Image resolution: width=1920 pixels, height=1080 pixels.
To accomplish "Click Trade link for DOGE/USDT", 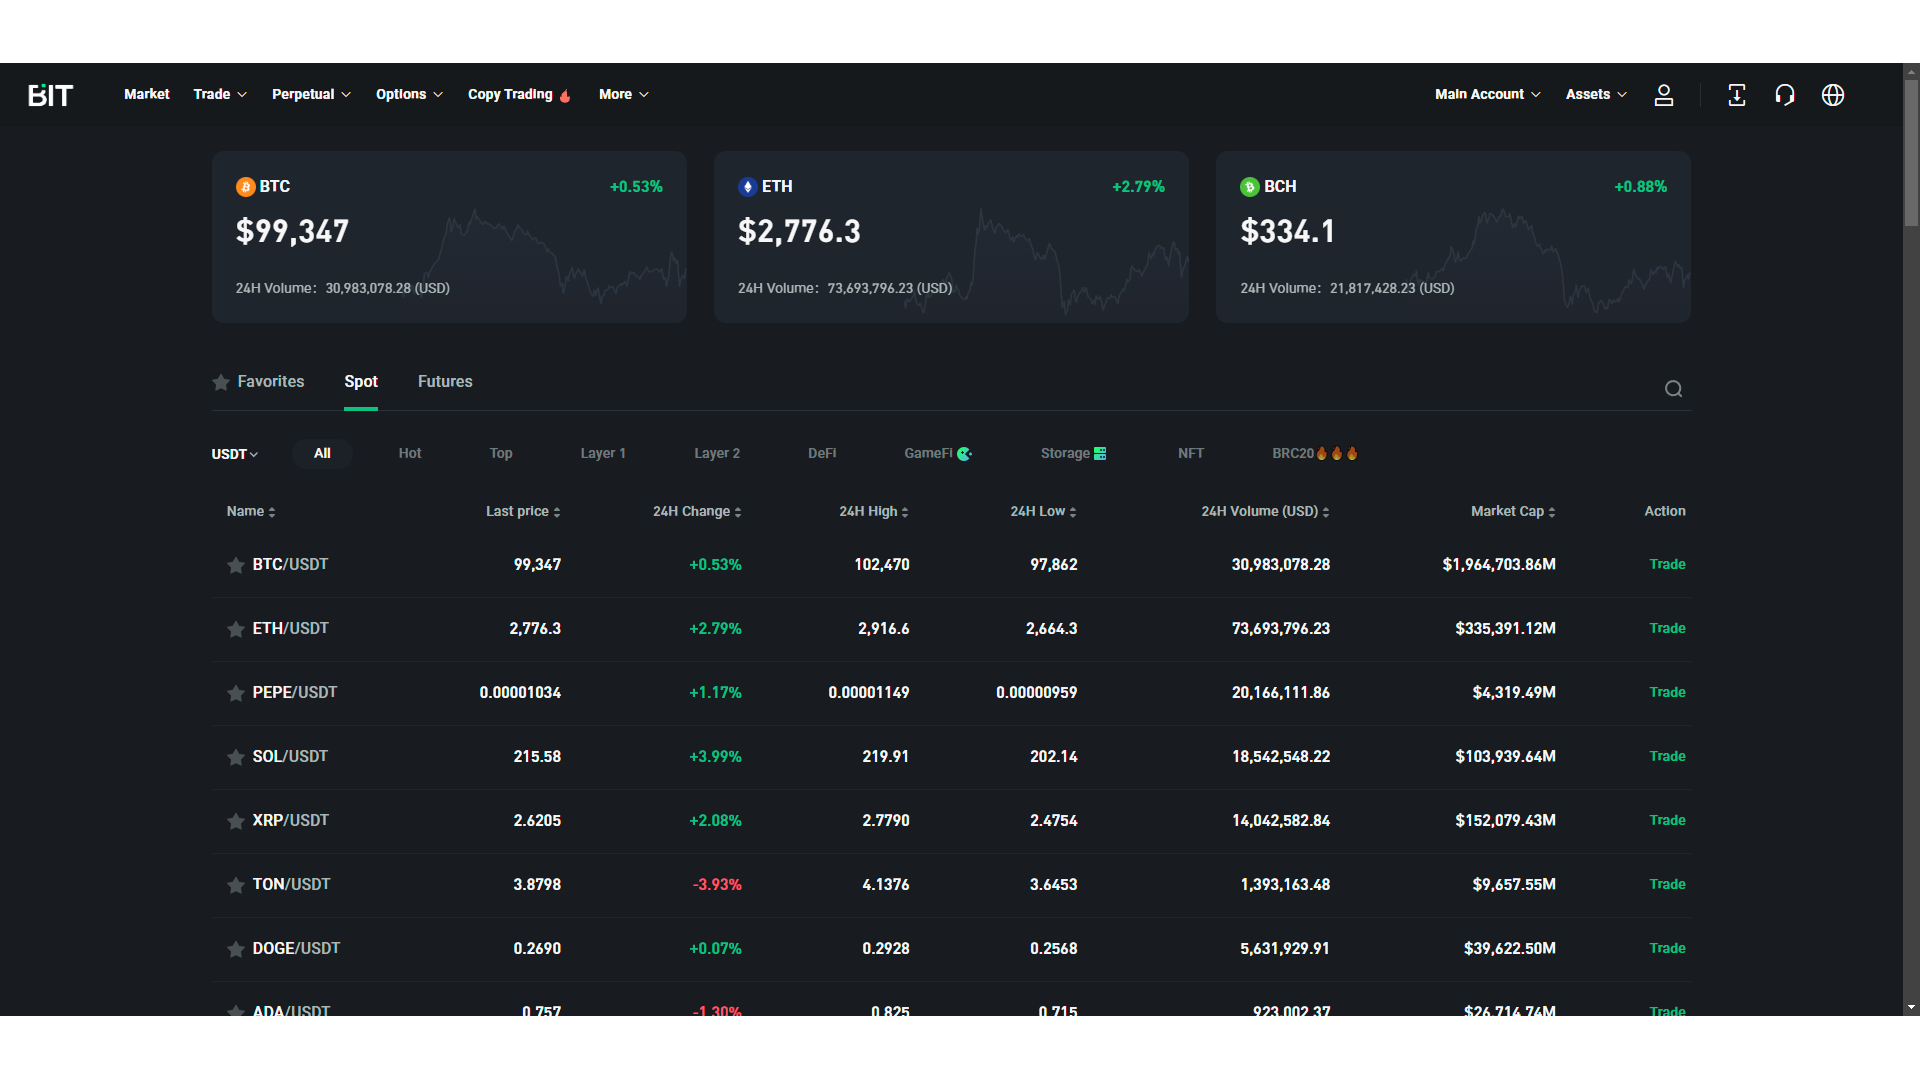I will (x=1667, y=949).
